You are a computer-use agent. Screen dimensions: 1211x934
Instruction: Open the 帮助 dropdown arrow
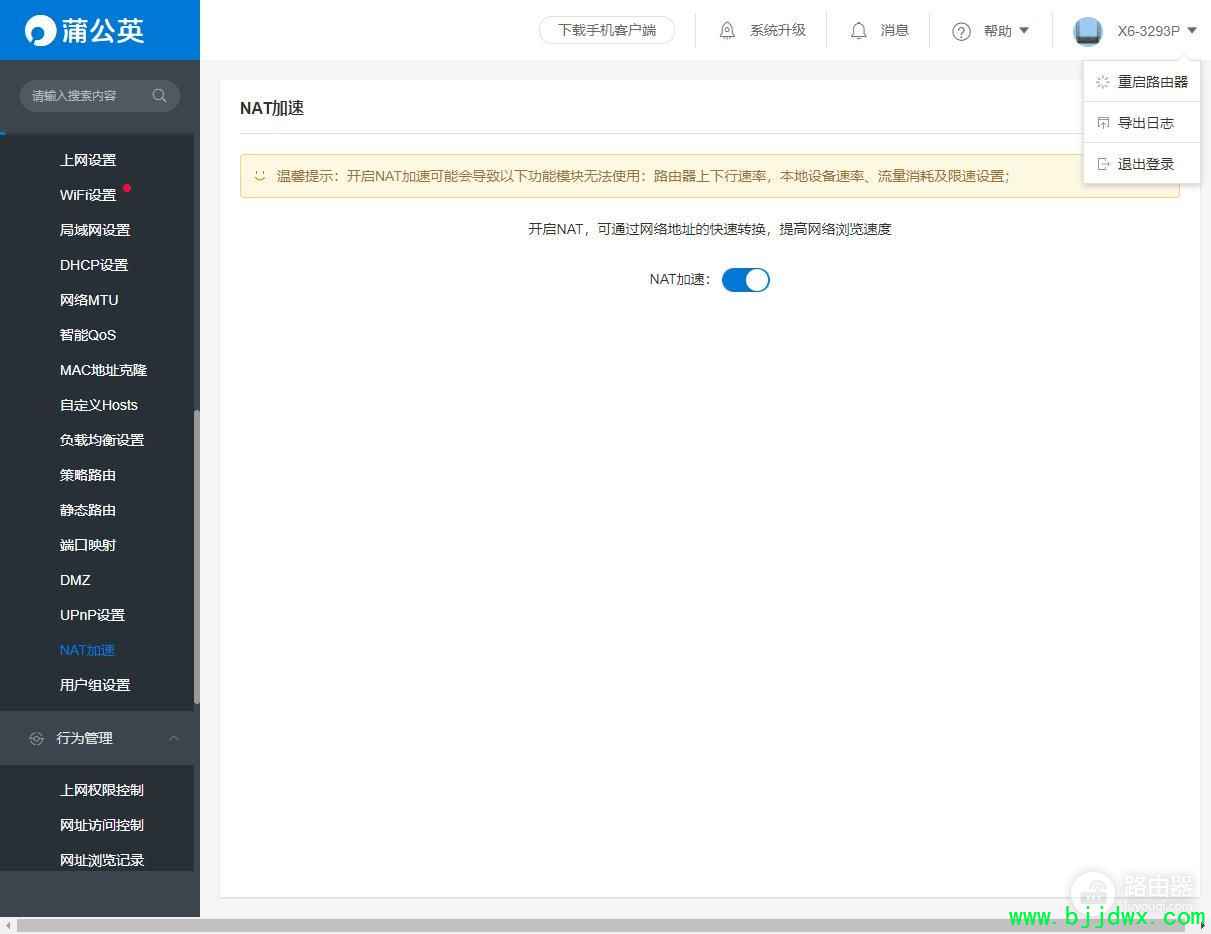click(1024, 31)
